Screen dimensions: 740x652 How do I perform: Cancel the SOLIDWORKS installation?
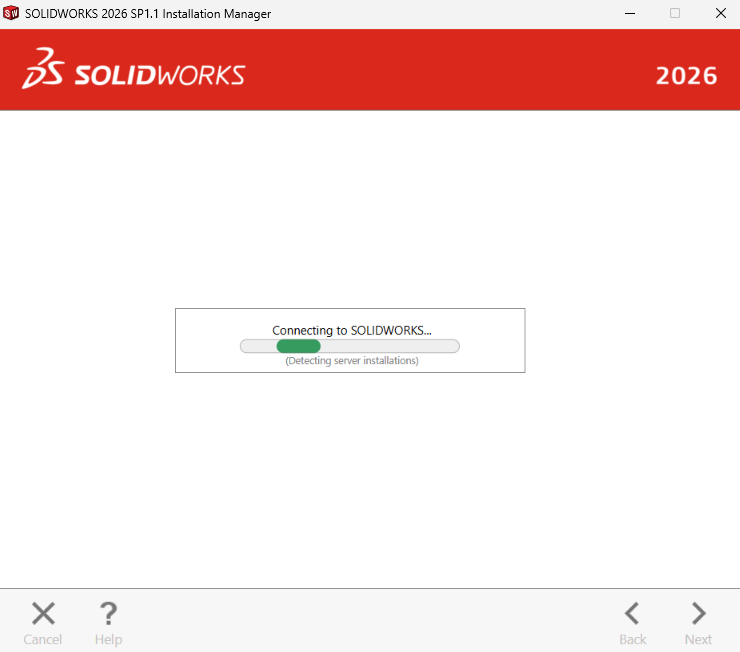coord(43,623)
